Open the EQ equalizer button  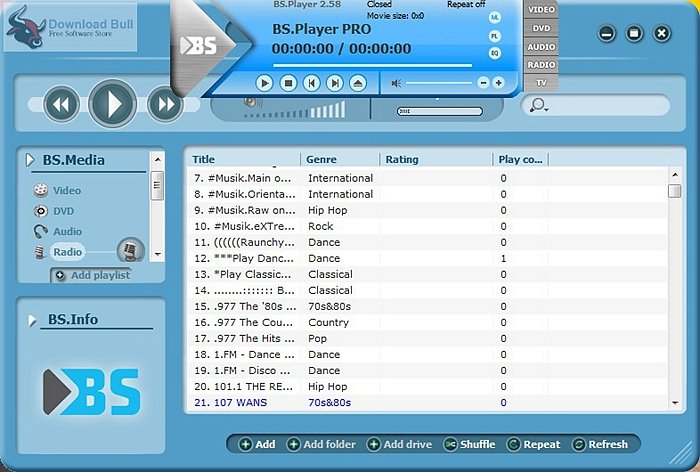tap(494, 52)
